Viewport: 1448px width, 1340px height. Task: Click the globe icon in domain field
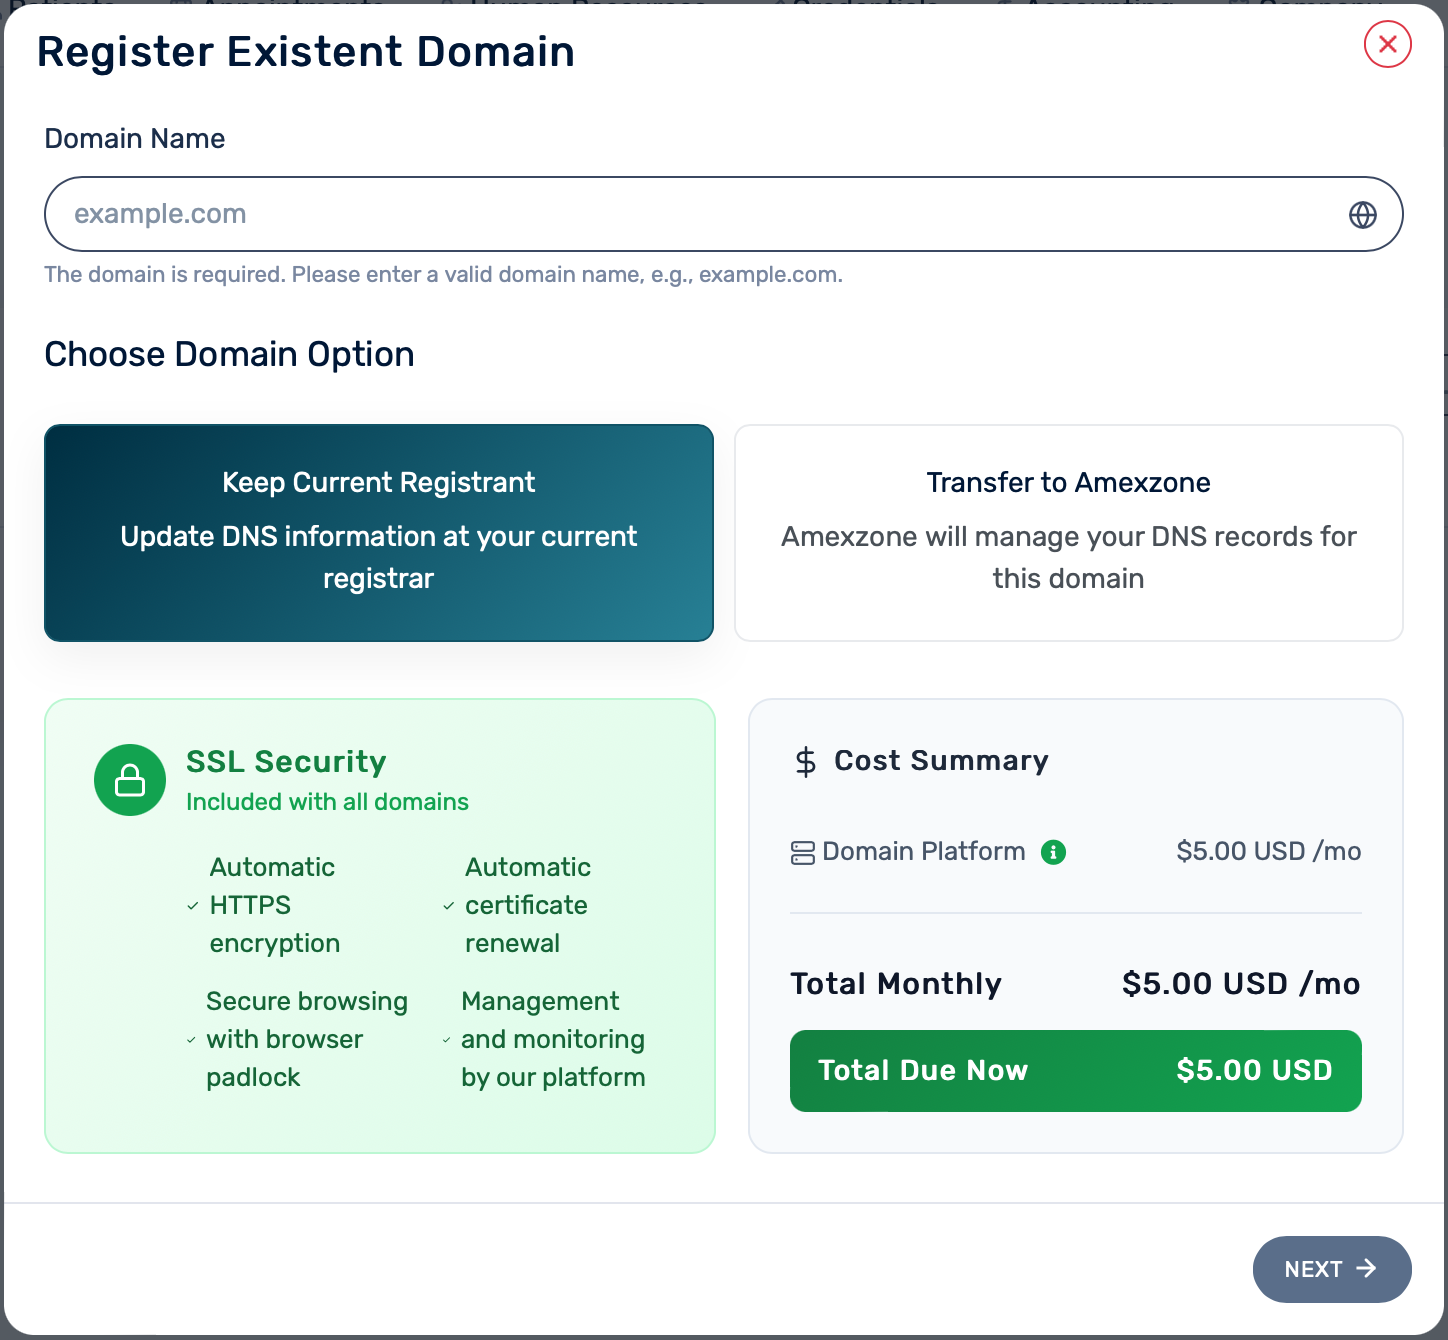pyautogui.click(x=1362, y=215)
